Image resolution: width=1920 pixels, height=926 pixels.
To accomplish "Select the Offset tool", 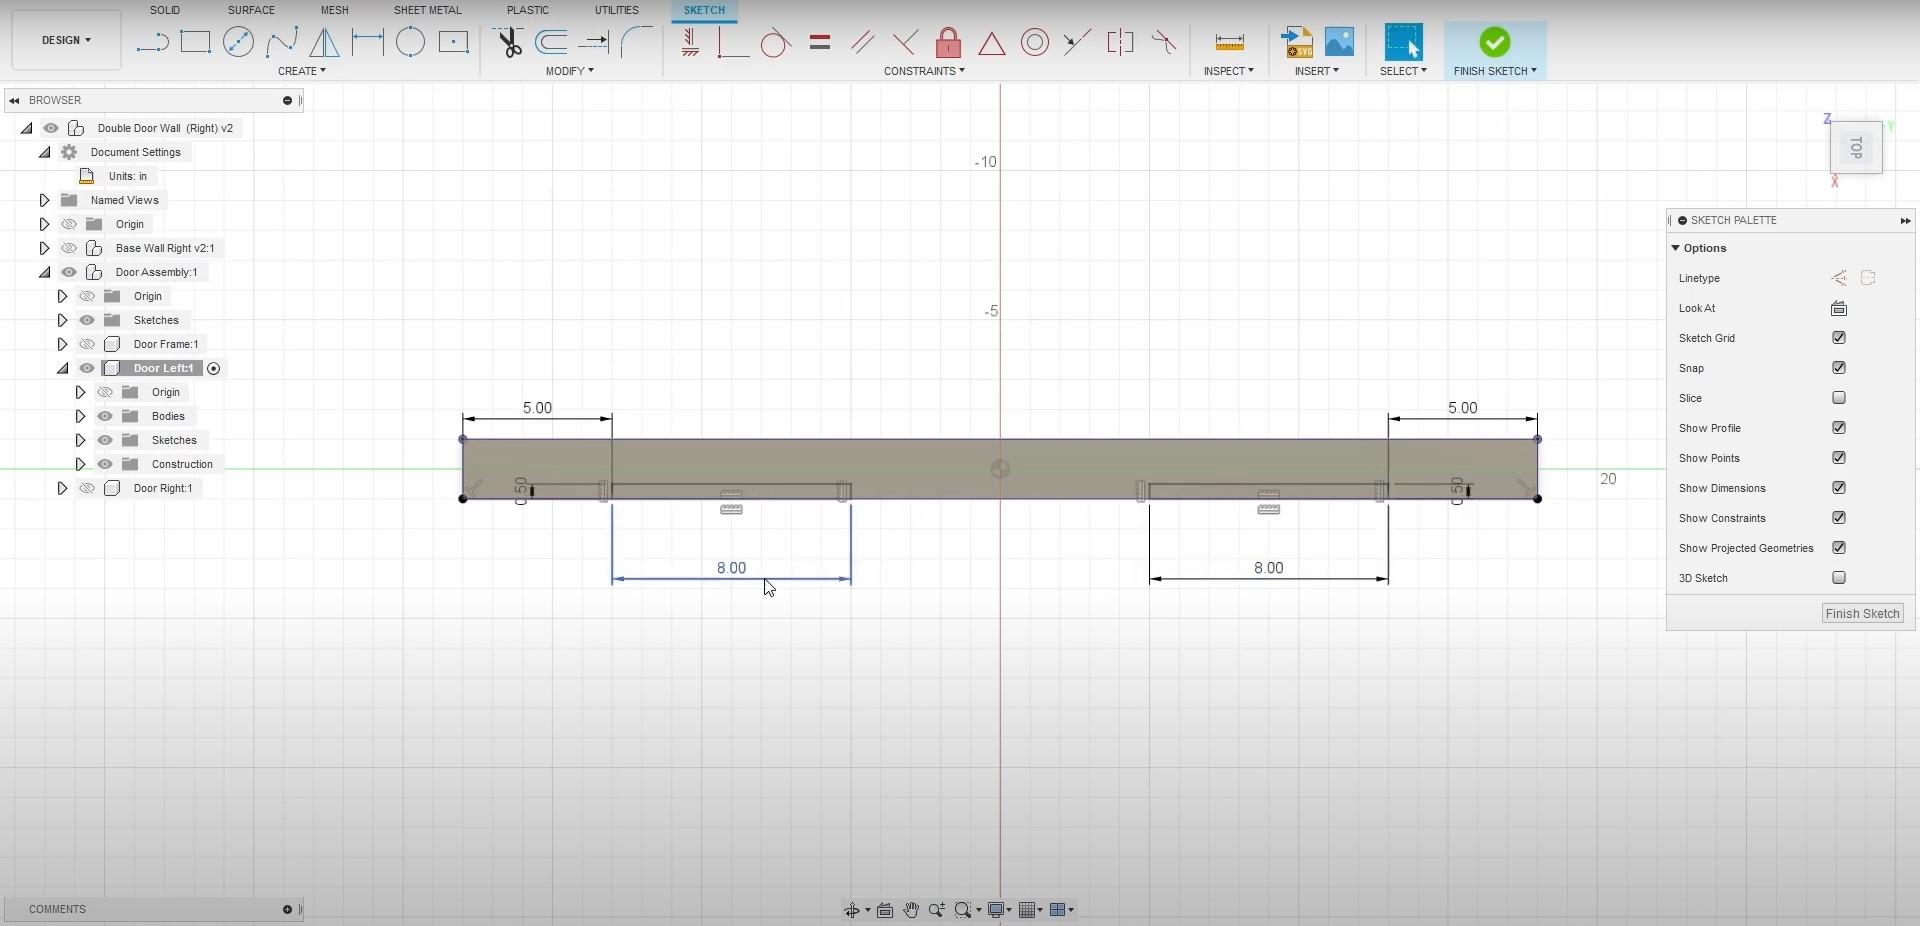I will point(551,42).
